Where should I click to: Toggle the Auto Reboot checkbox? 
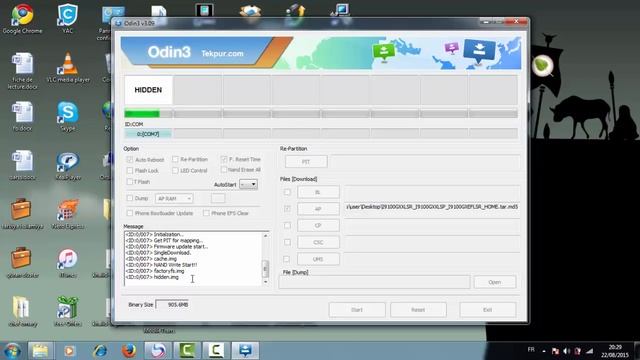point(130,160)
